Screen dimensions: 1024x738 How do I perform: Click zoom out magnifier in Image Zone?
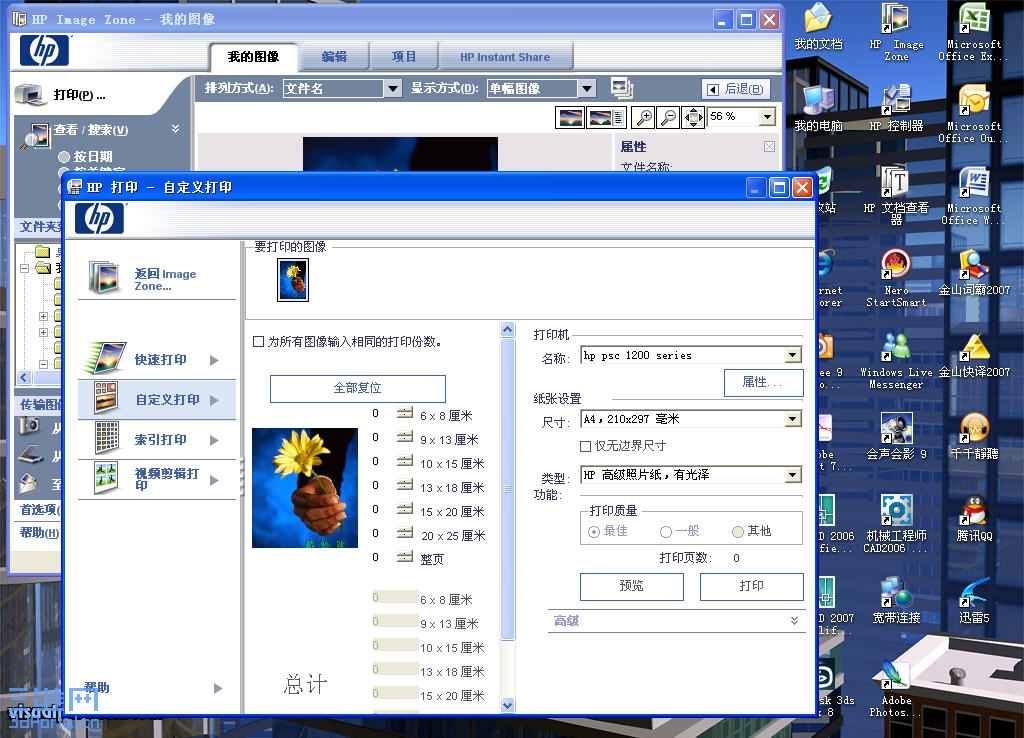pos(669,118)
